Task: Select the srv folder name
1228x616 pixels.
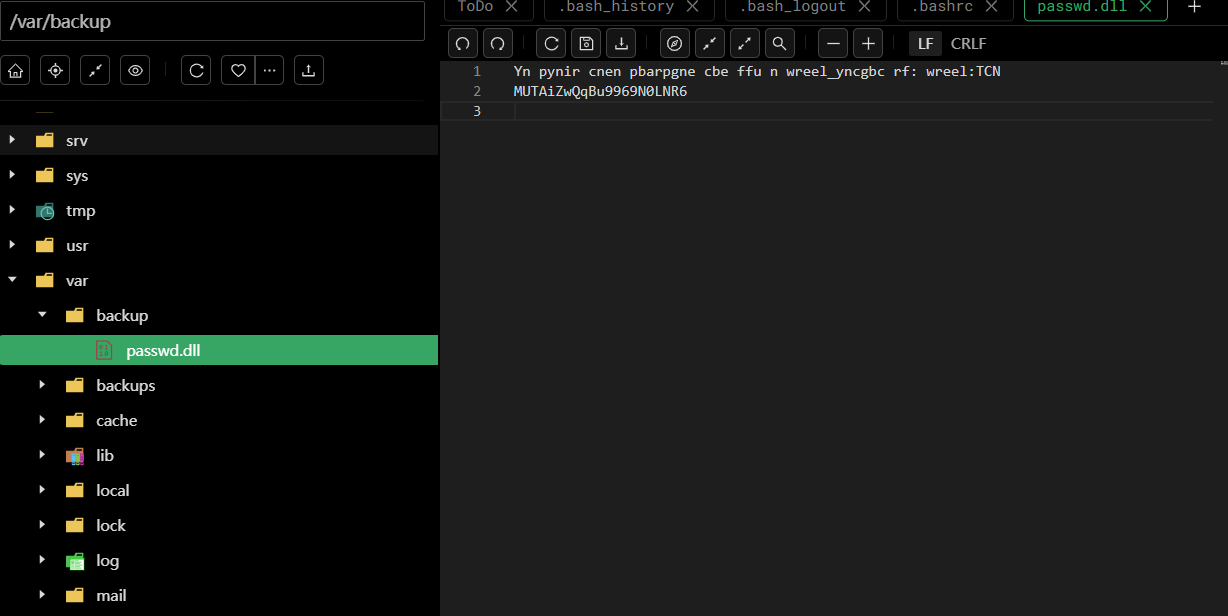Action: pos(77,140)
